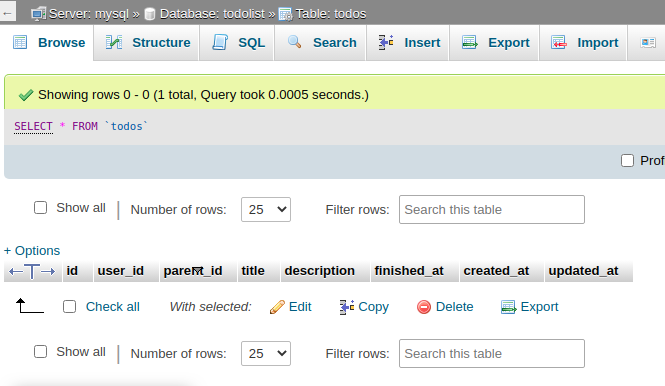Click the server icon in breadcrumb
This screenshot has width=665, height=386.
[x=39, y=14]
